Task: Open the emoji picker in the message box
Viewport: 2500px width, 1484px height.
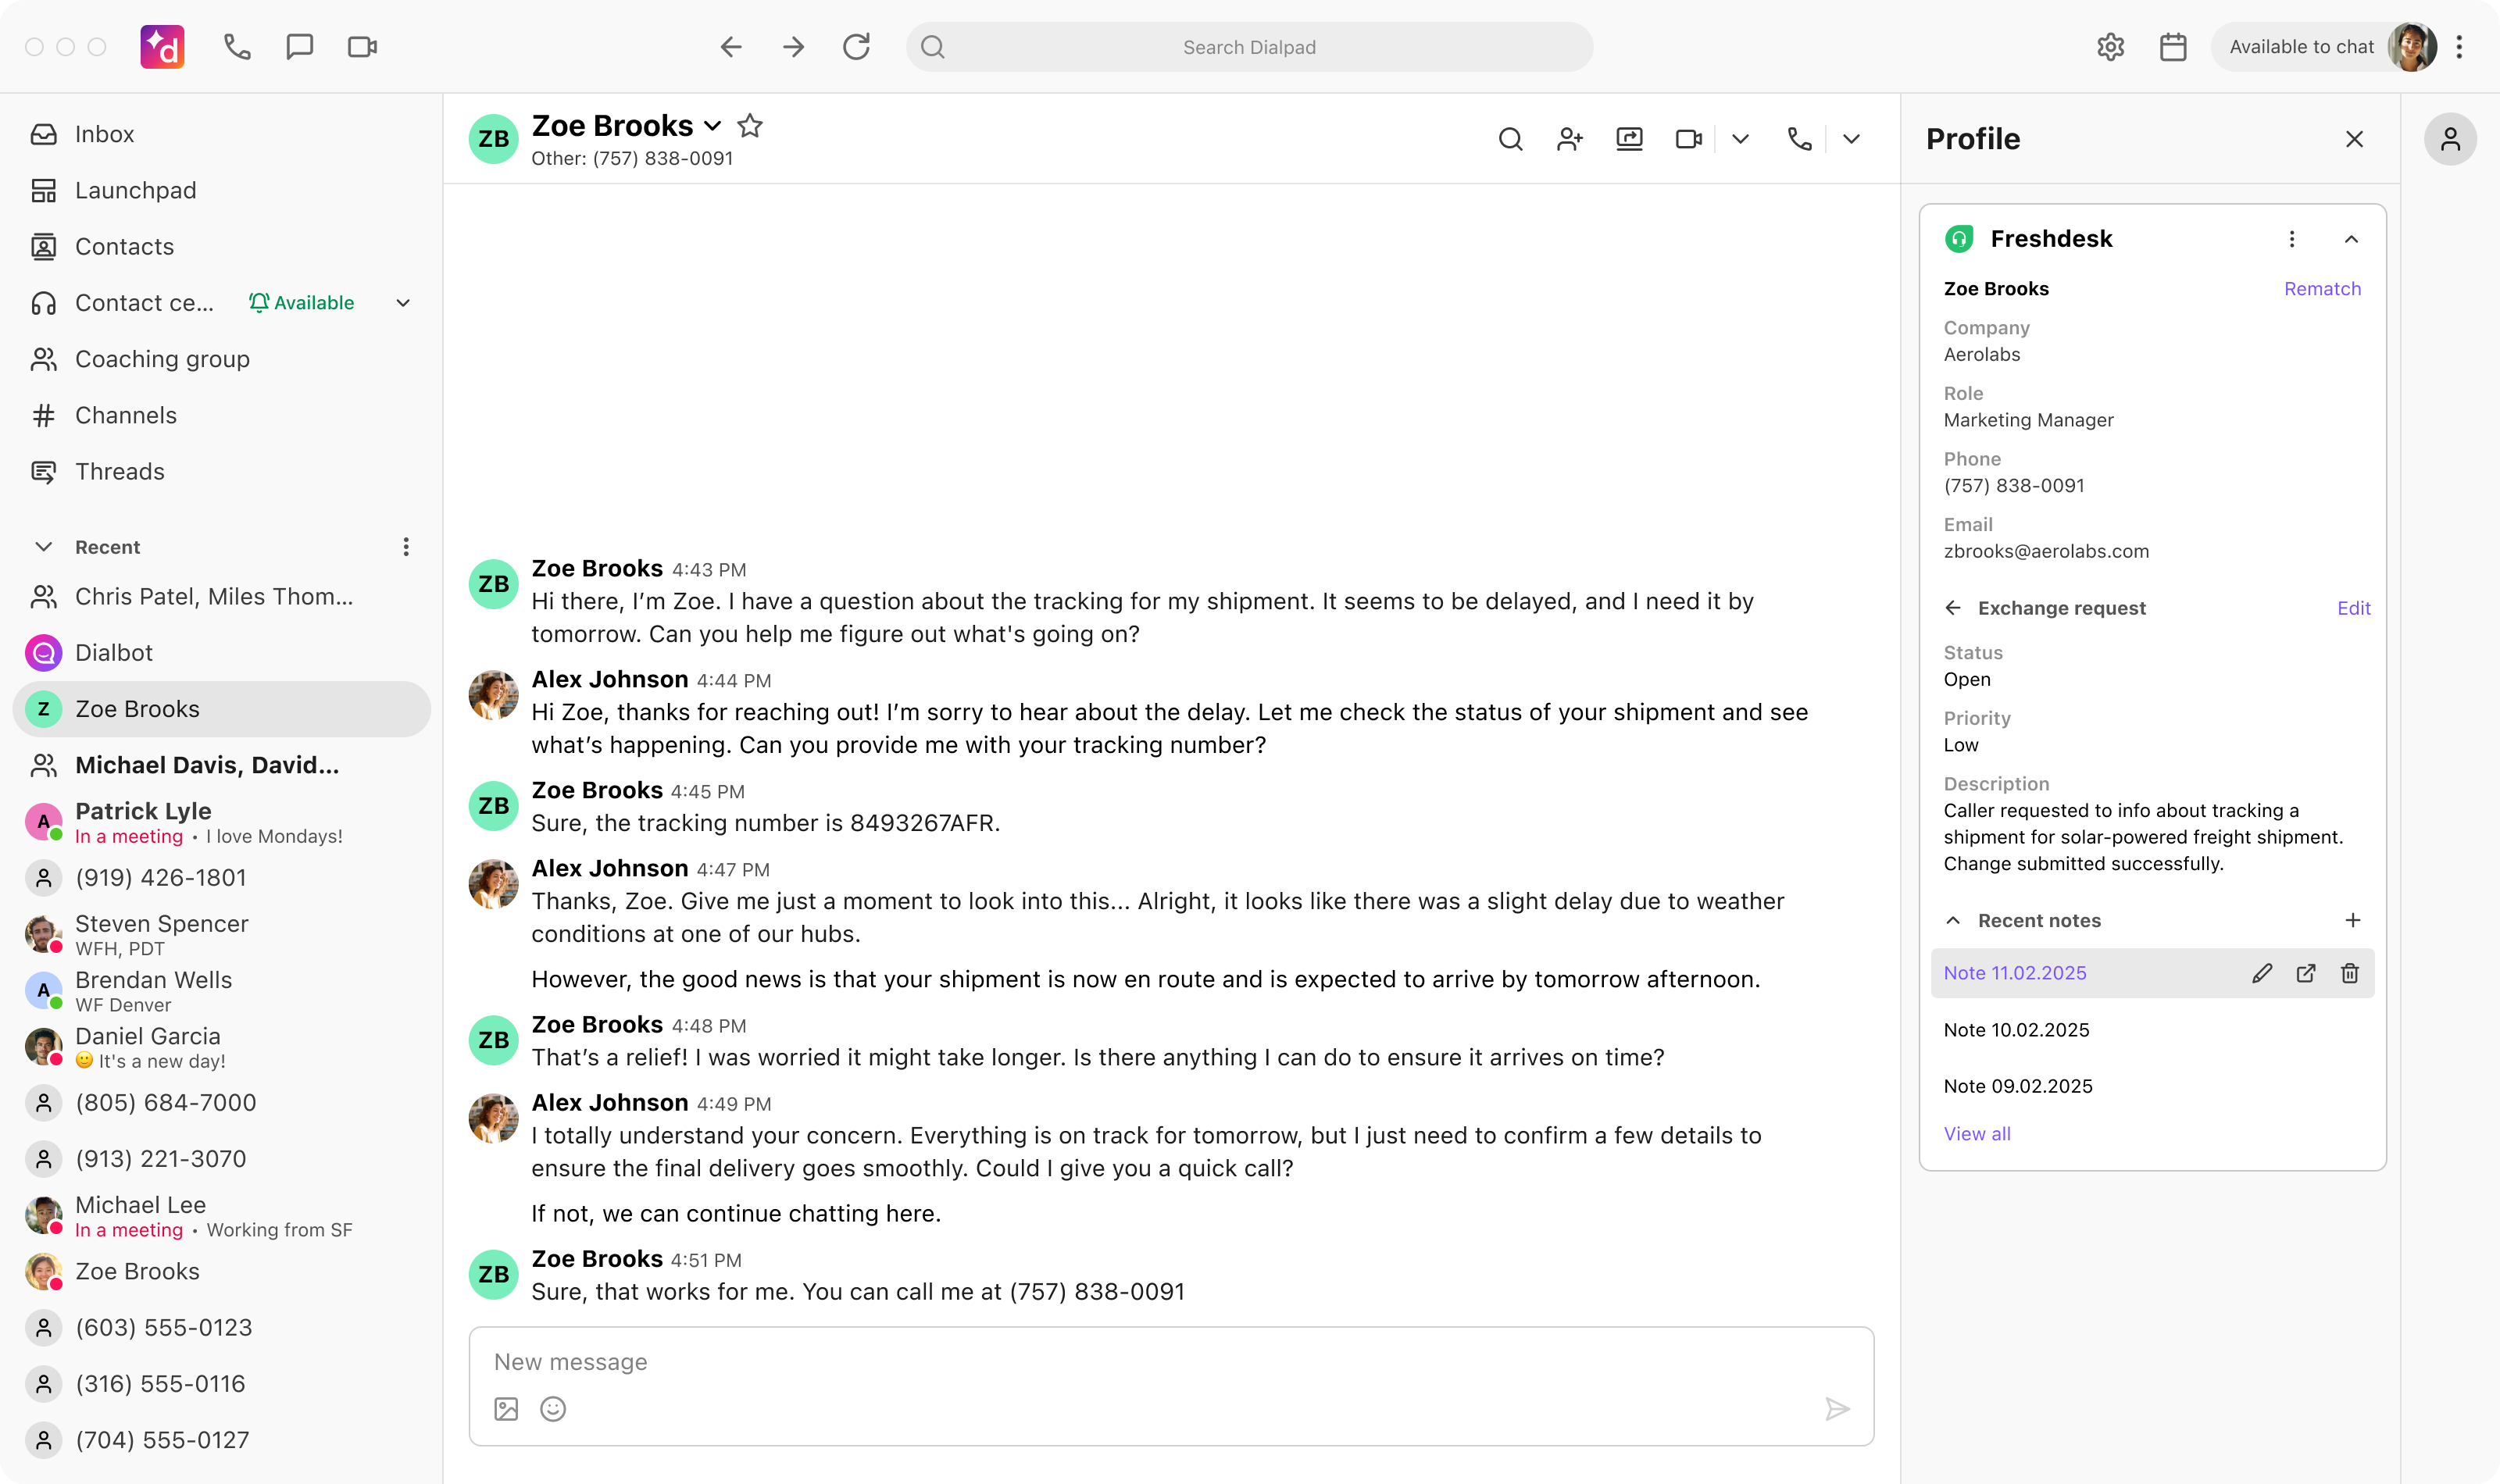Action: [552, 1408]
